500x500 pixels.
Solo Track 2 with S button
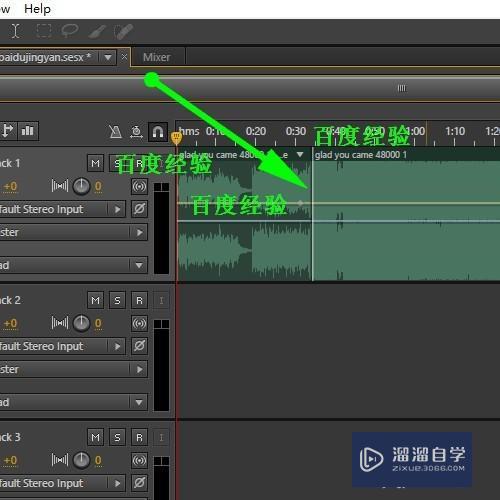point(117,300)
